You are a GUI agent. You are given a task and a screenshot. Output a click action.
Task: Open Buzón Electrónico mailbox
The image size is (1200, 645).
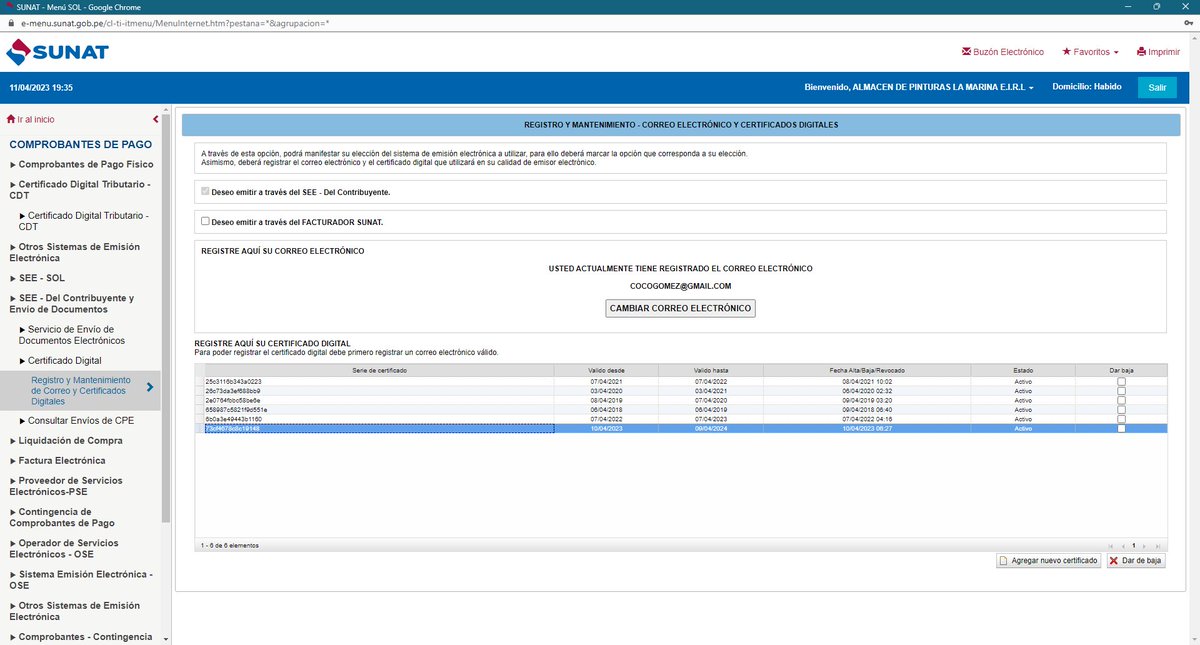point(1002,52)
